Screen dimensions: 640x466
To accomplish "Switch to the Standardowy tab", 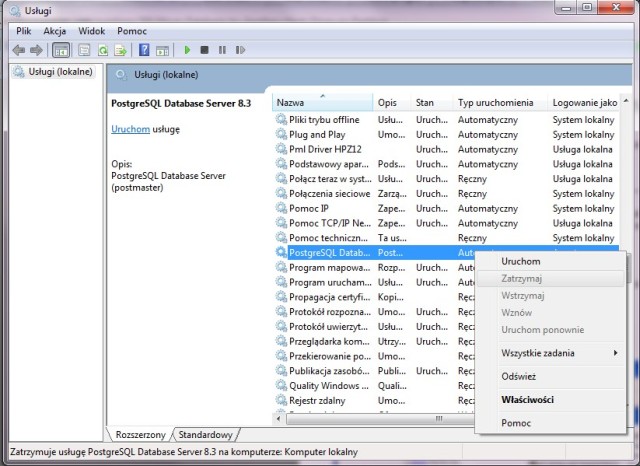I will tap(207, 435).
